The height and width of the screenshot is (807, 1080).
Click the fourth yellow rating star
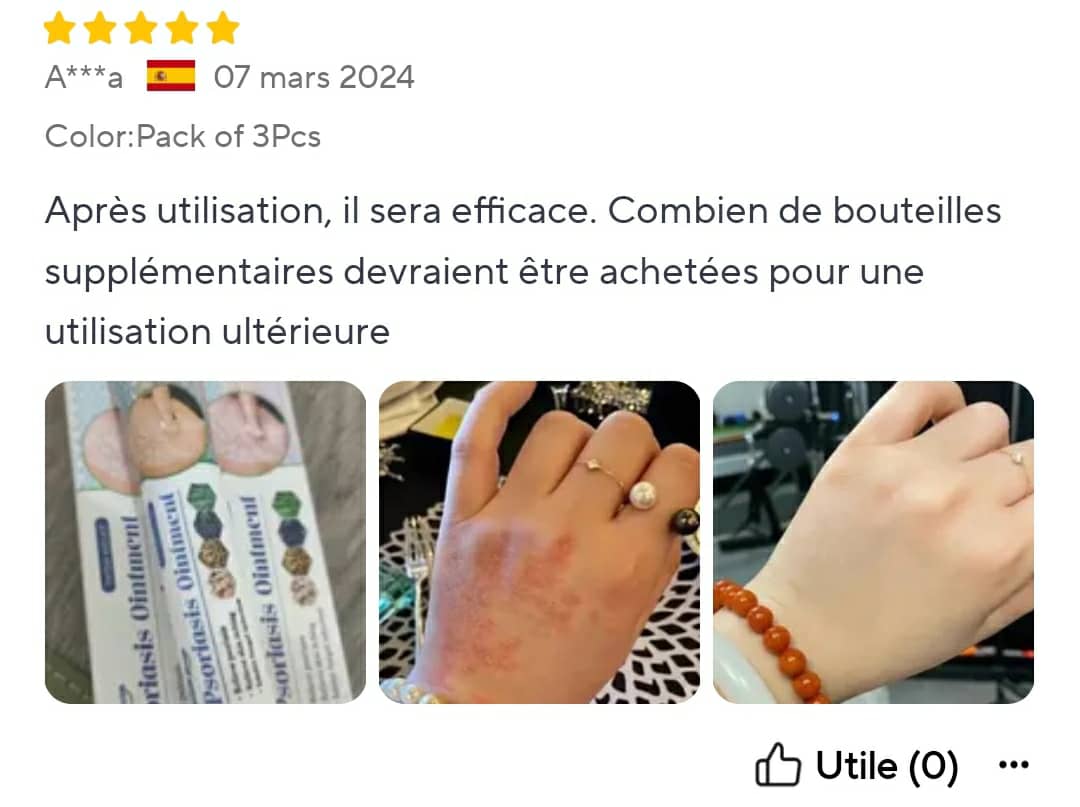(182, 28)
